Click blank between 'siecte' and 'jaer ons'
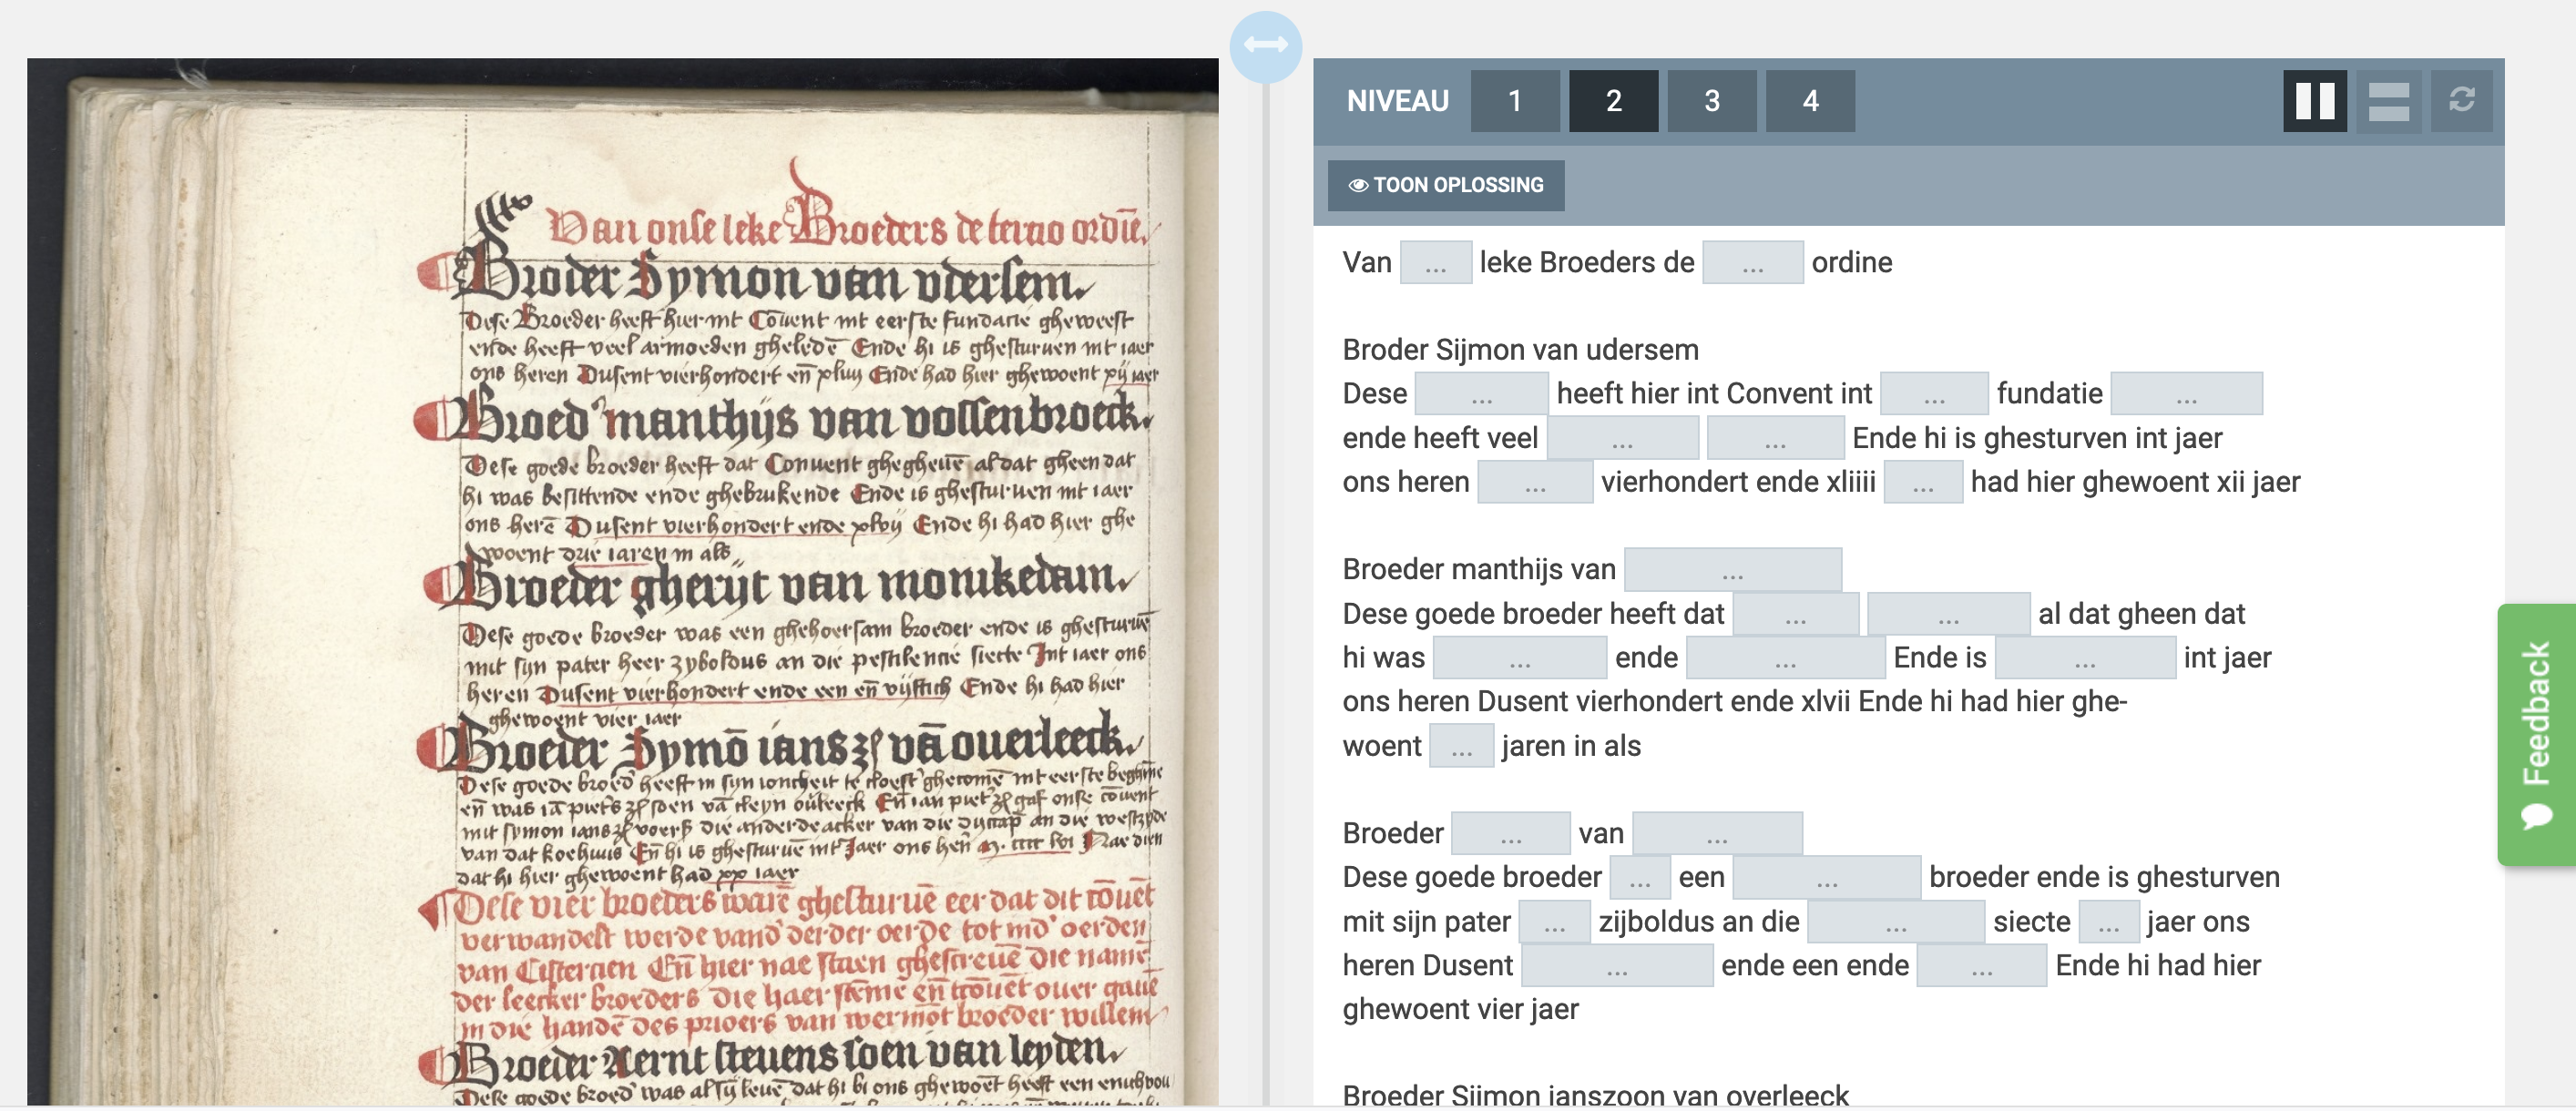 [x=2108, y=922]
